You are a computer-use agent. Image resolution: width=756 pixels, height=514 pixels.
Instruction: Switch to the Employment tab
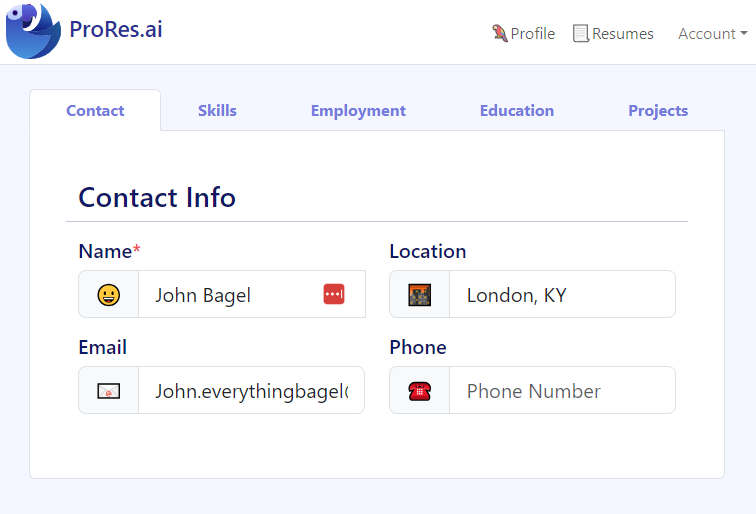[x=358, y=110]
